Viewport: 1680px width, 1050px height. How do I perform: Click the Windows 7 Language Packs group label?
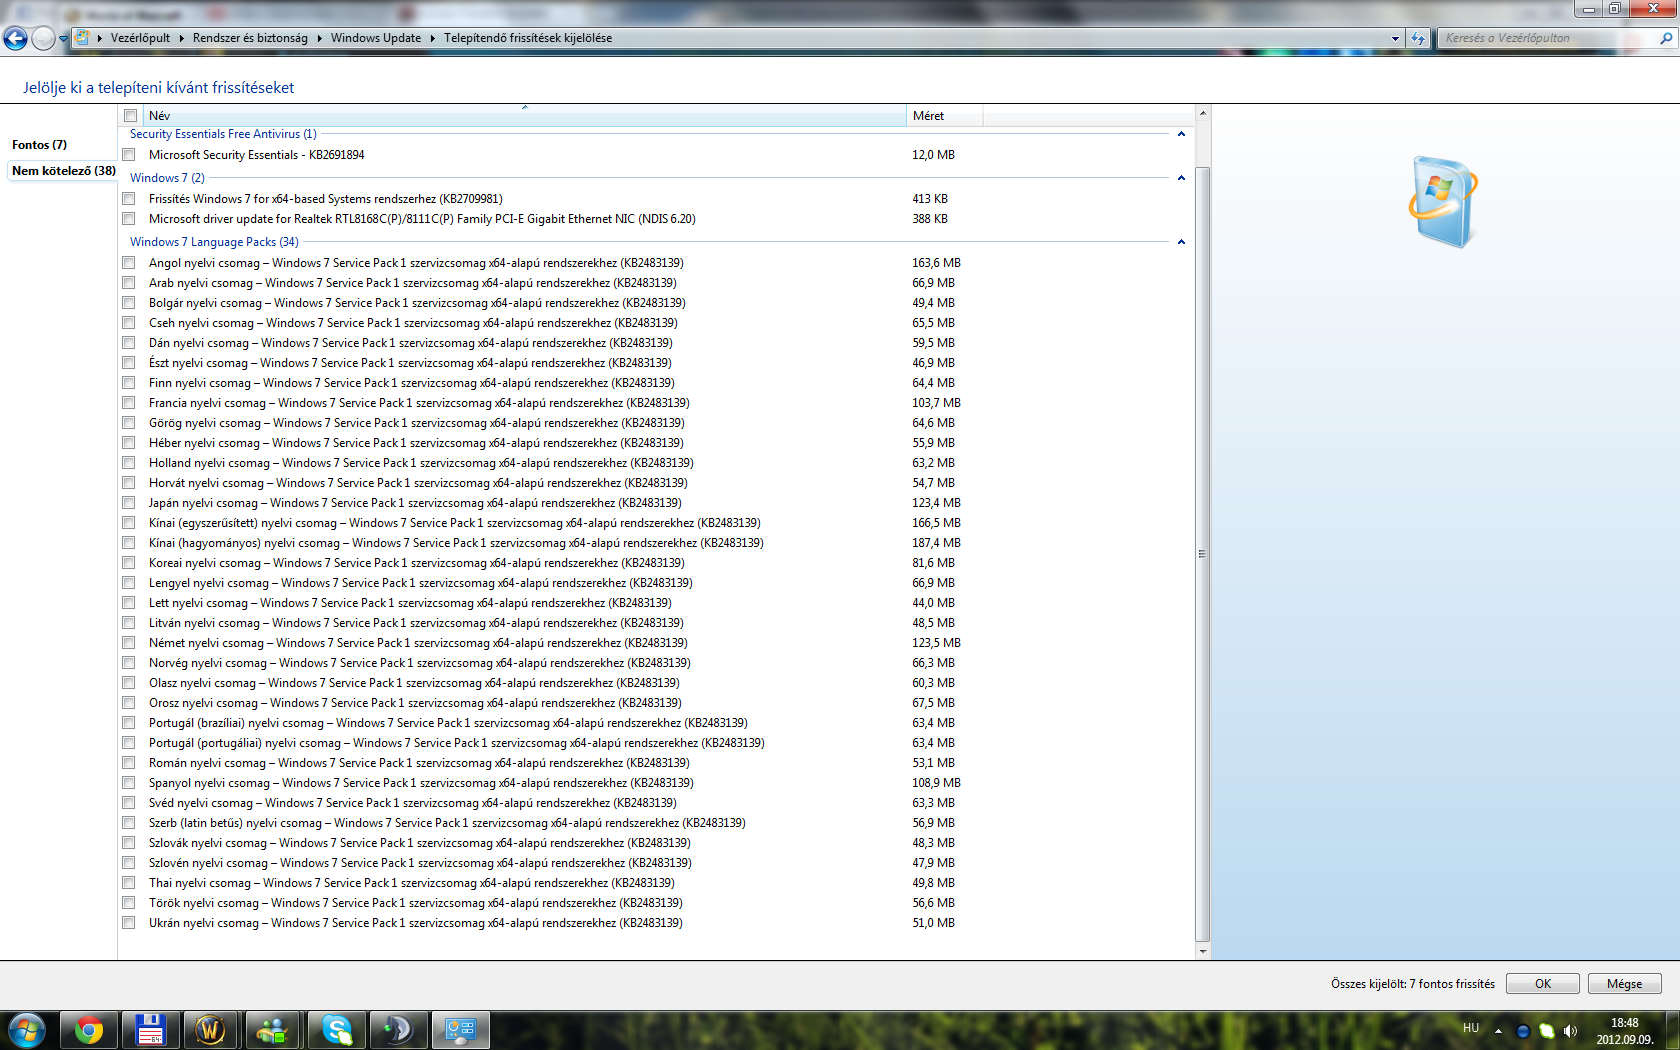(214, 242)
